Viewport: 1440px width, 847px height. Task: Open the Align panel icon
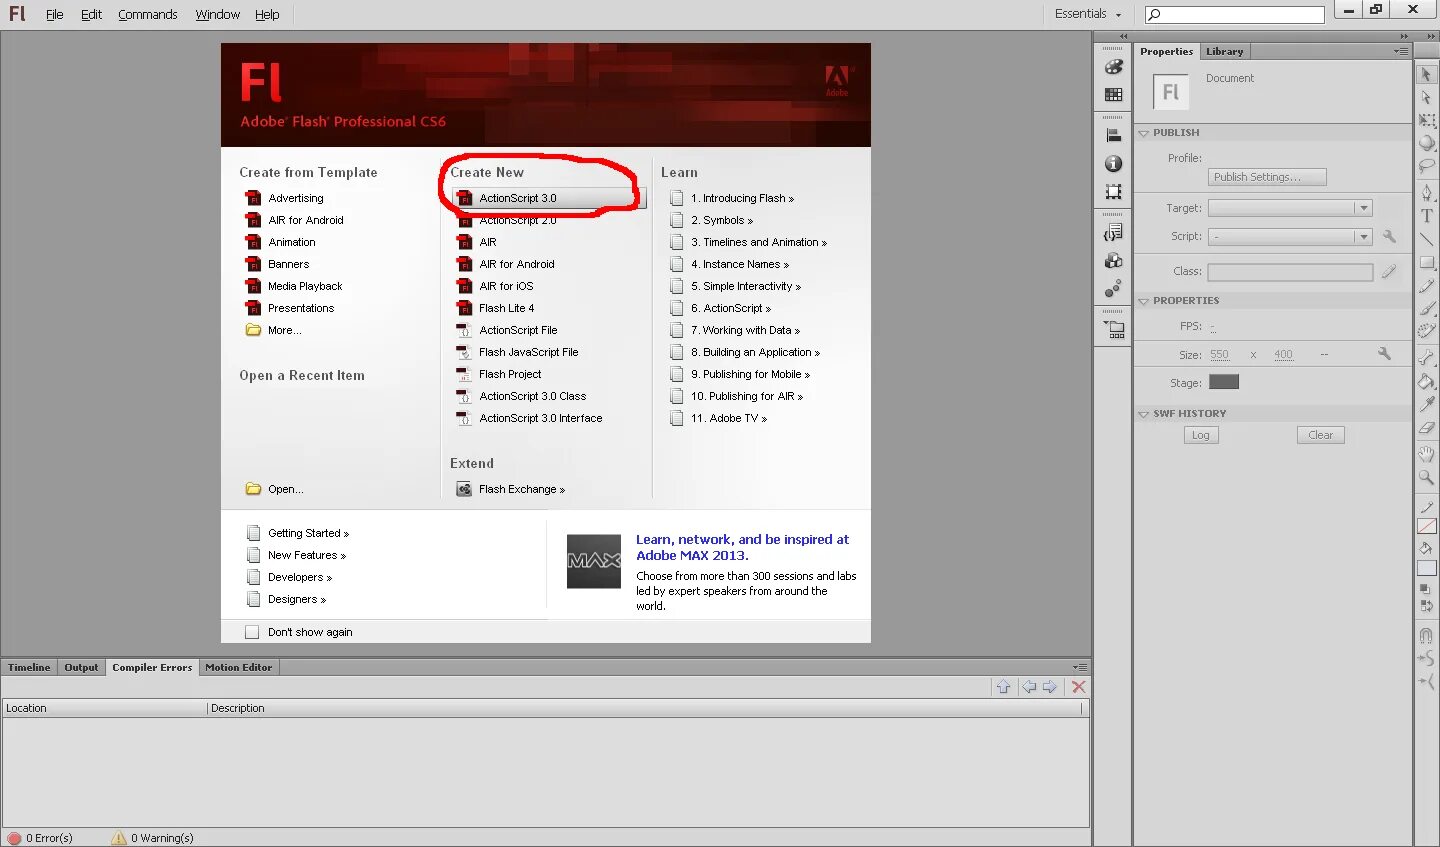tap(1113, 136)
